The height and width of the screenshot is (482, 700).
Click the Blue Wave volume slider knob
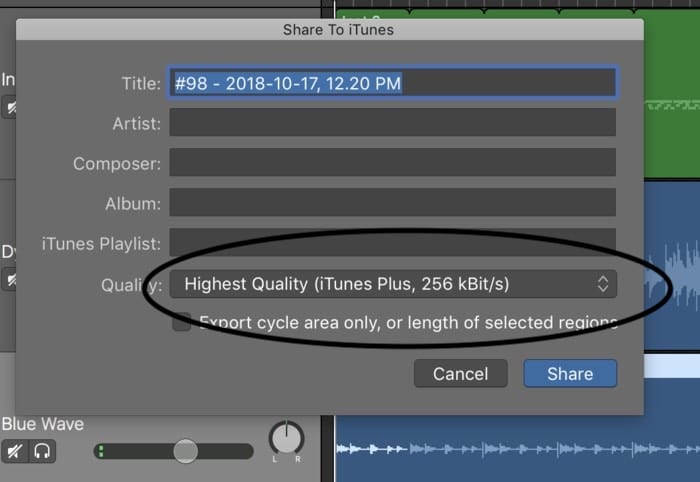pyautogui.click(x=185, y=451)
